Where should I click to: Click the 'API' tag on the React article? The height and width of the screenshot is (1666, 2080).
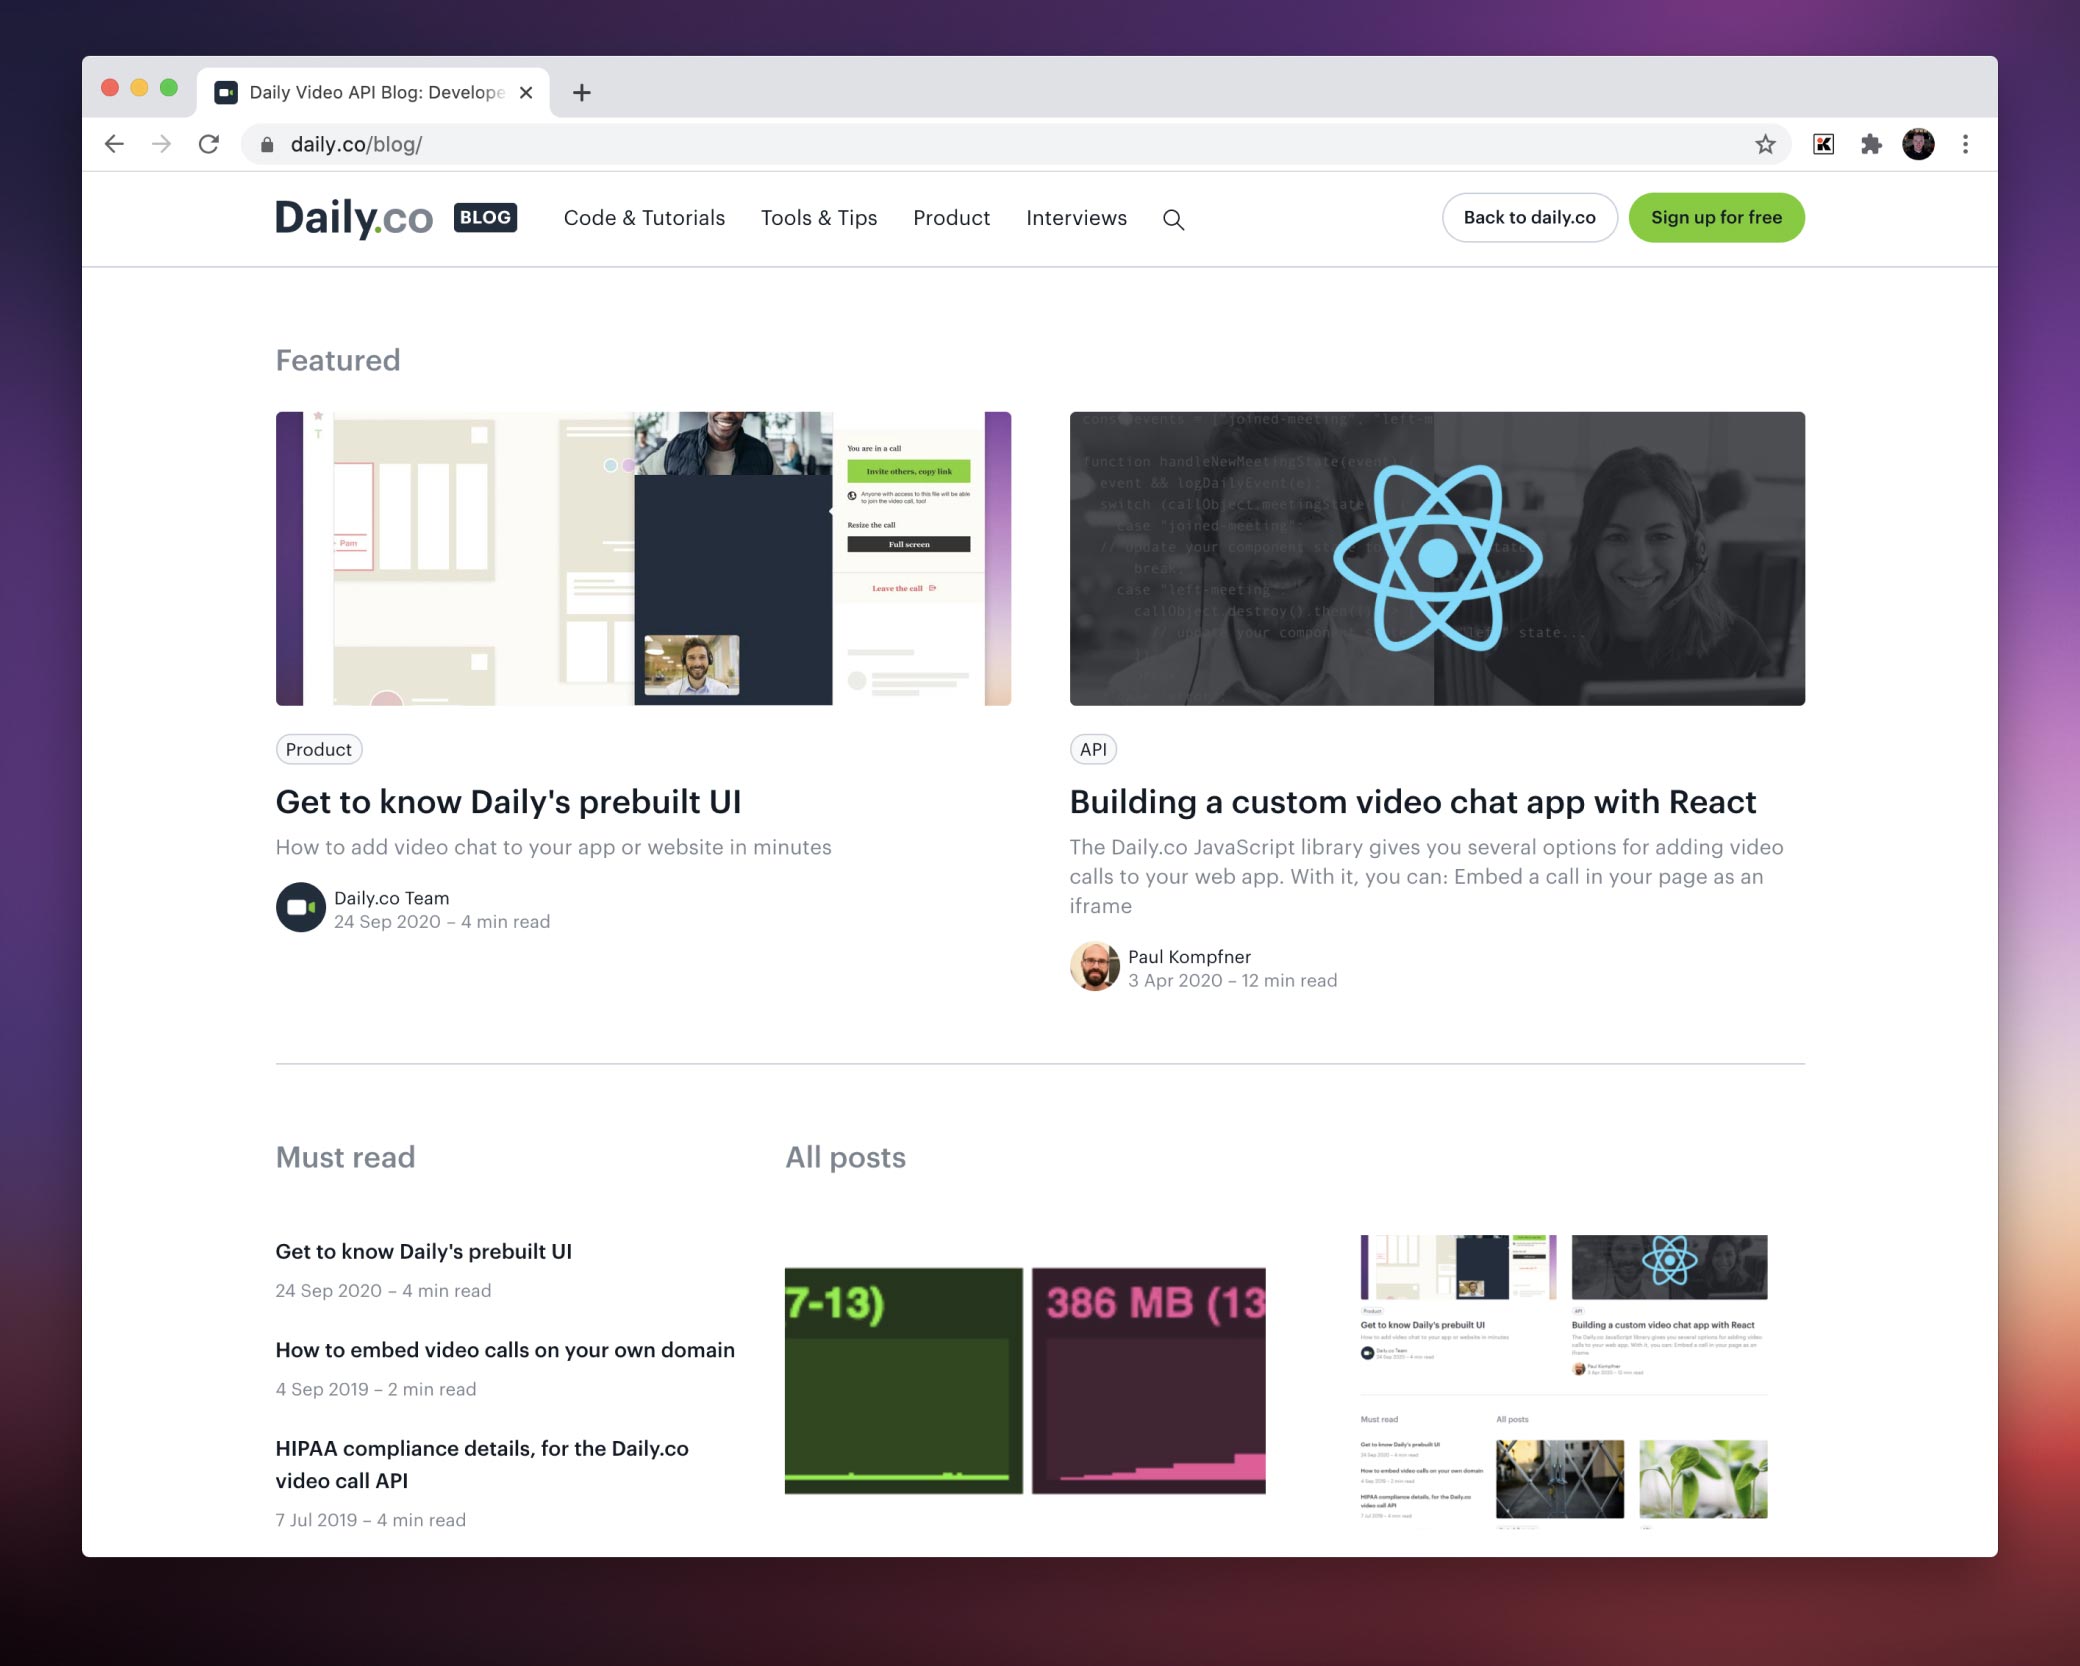(x=1094, y=748)
